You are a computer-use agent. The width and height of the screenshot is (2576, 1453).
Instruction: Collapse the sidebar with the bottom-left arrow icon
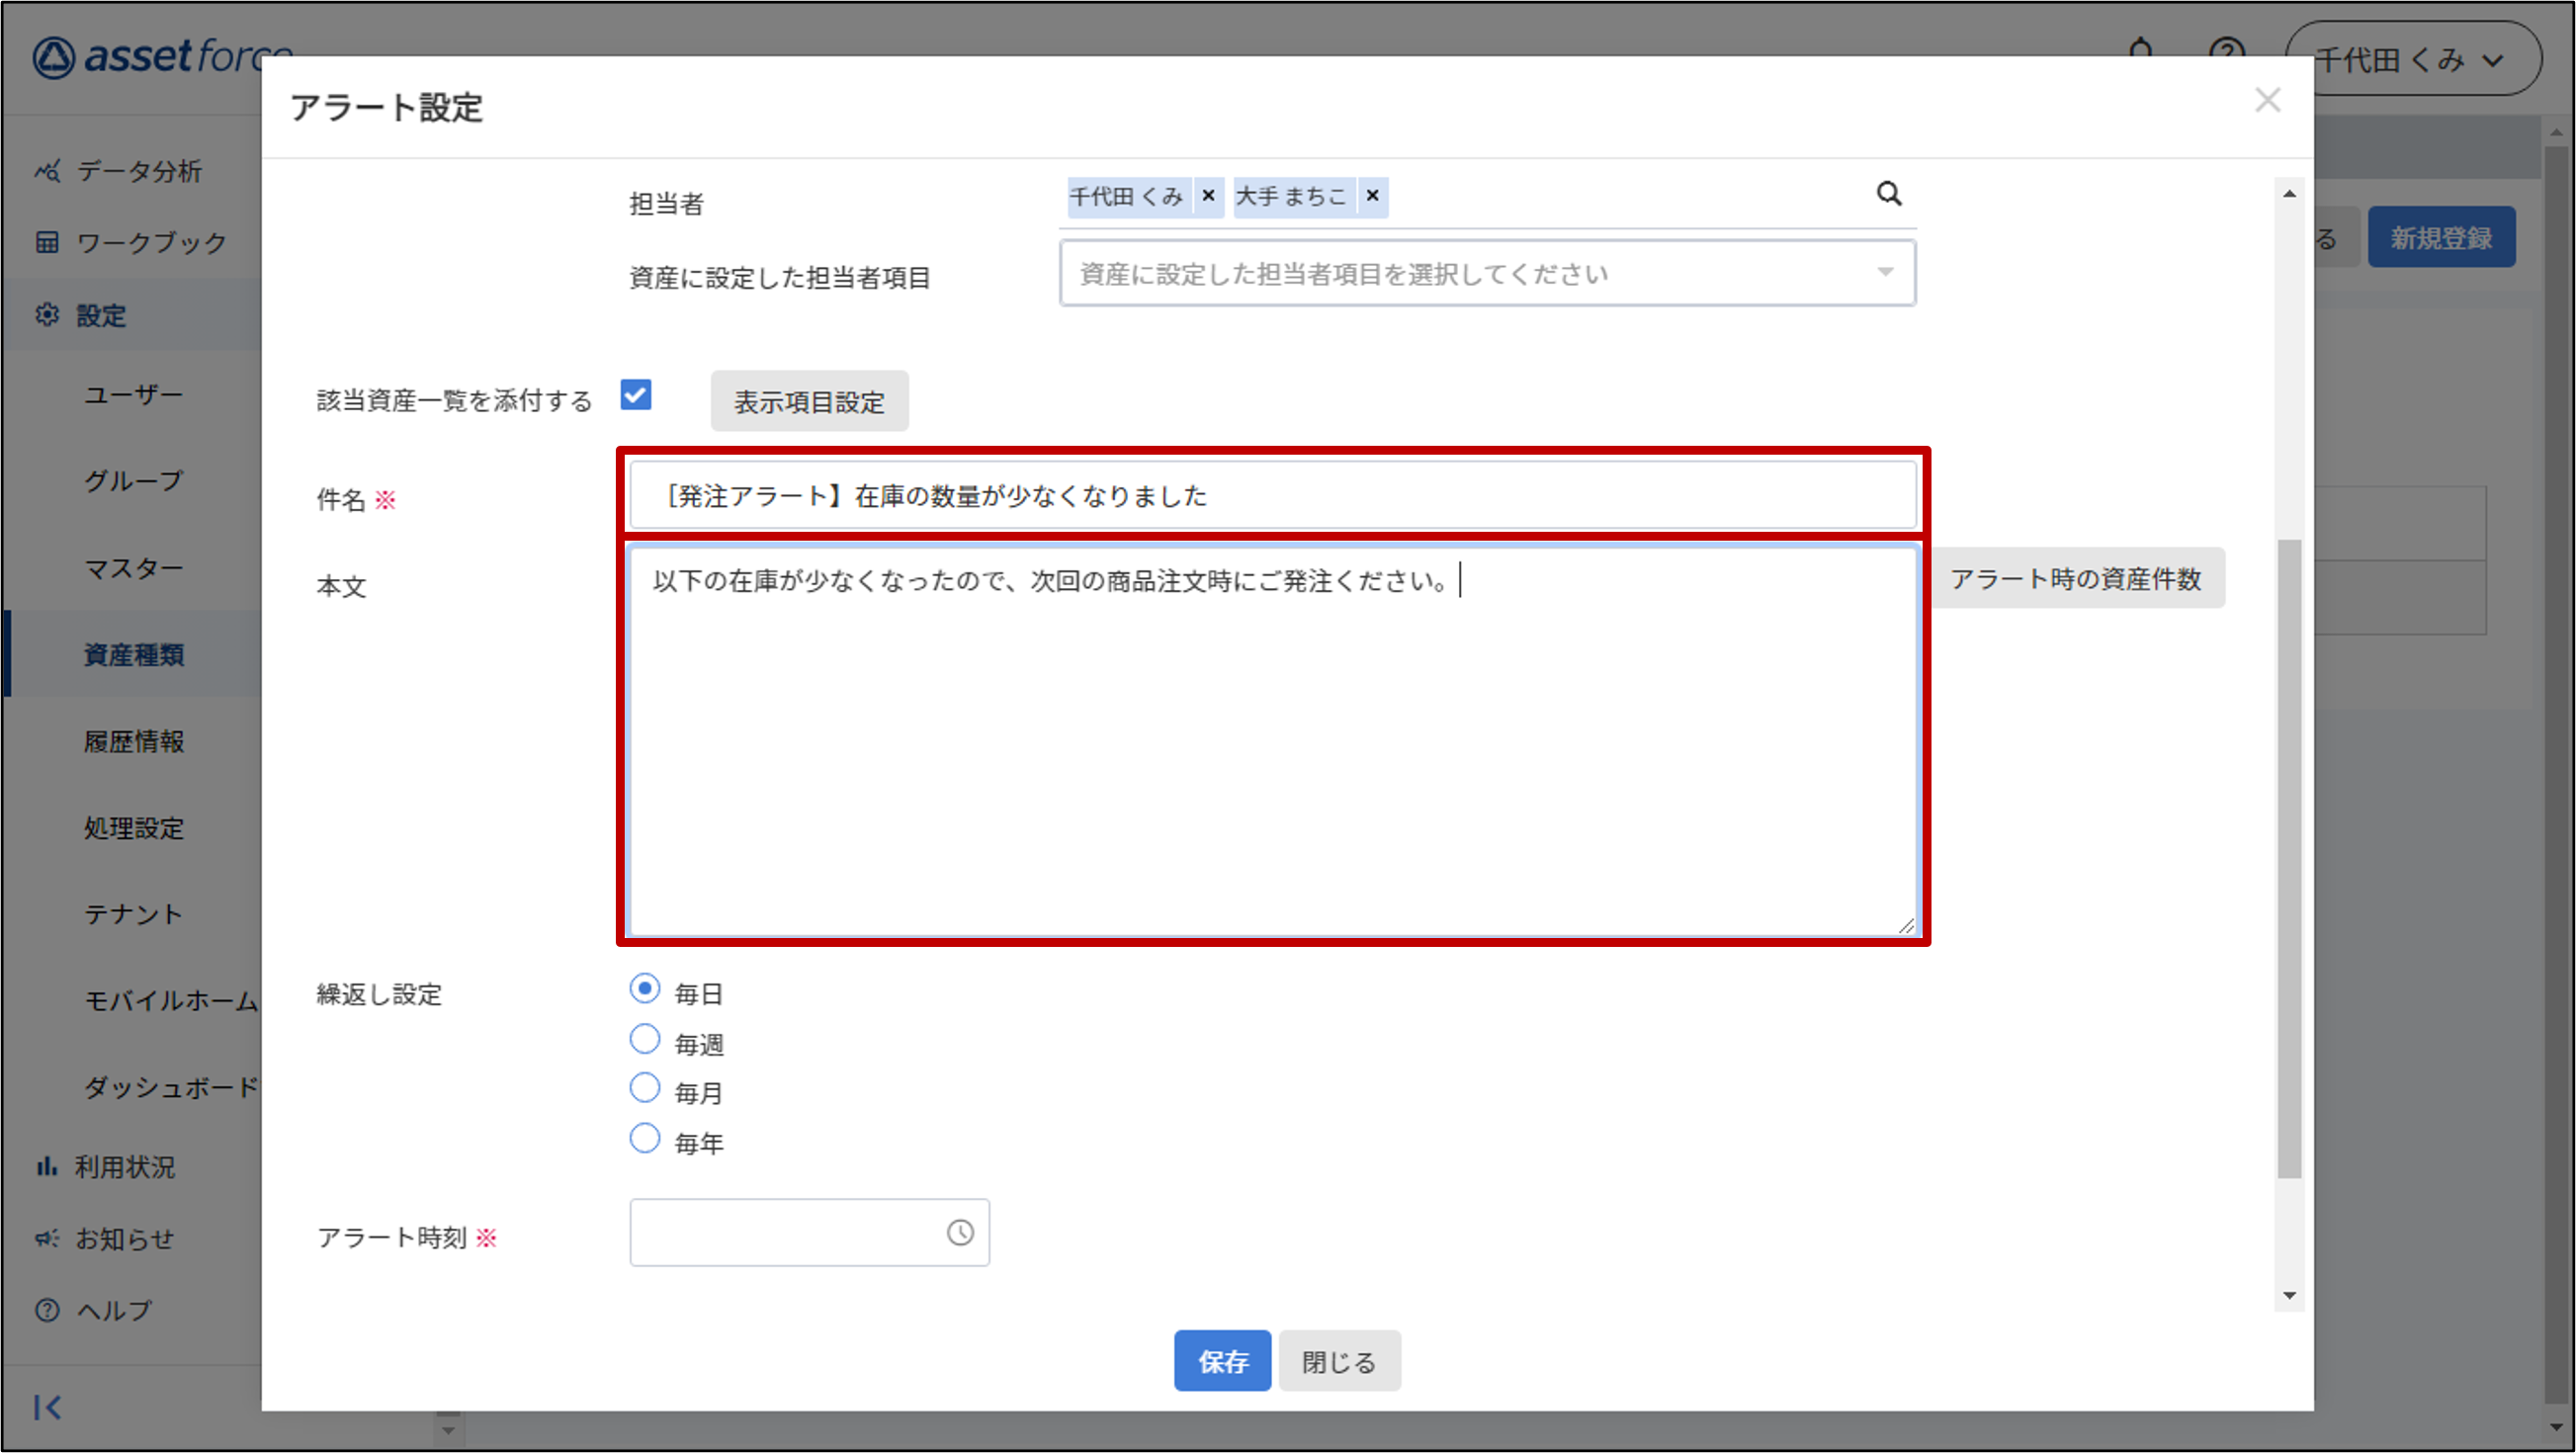click(x=47, y=1407)
